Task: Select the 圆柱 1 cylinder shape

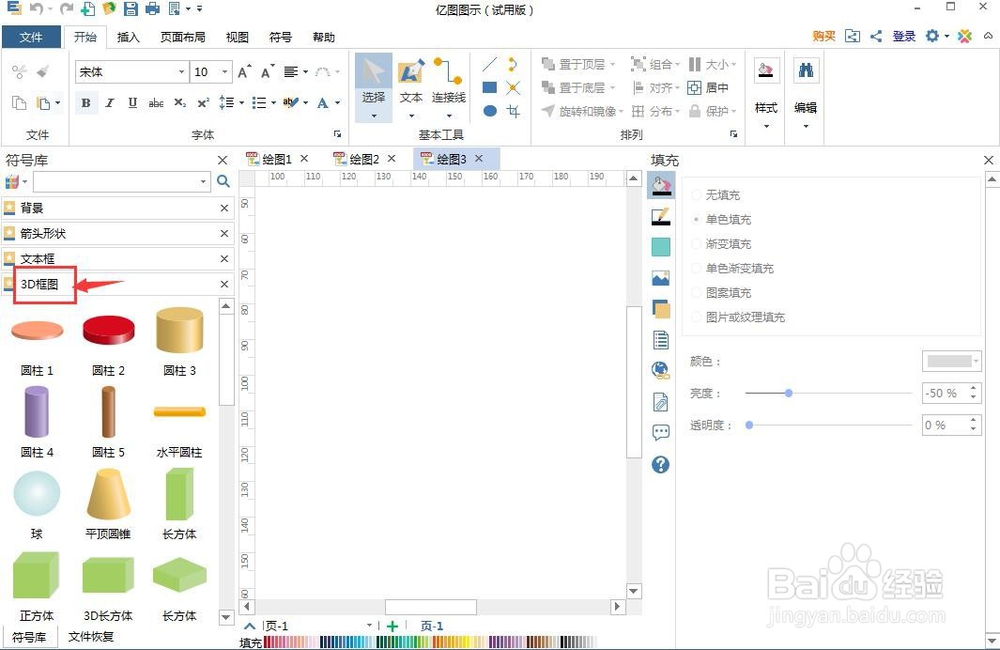Action: point(36,330)
